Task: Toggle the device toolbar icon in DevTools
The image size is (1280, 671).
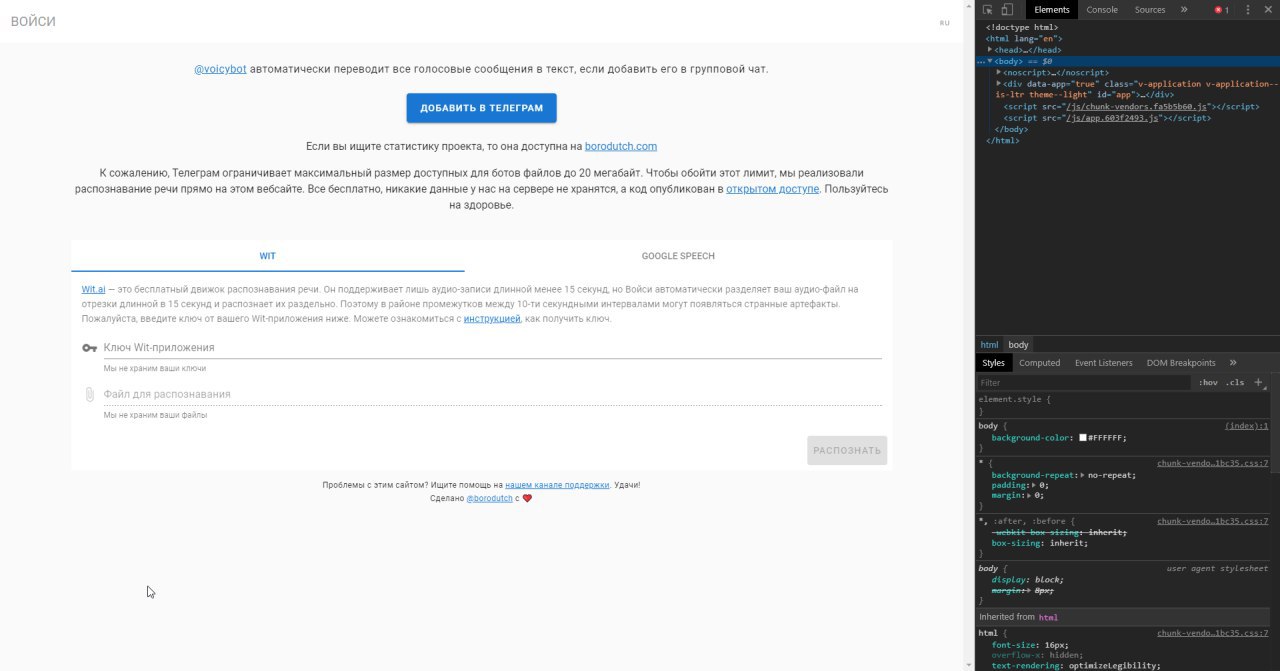Action: pos(1006,10)
